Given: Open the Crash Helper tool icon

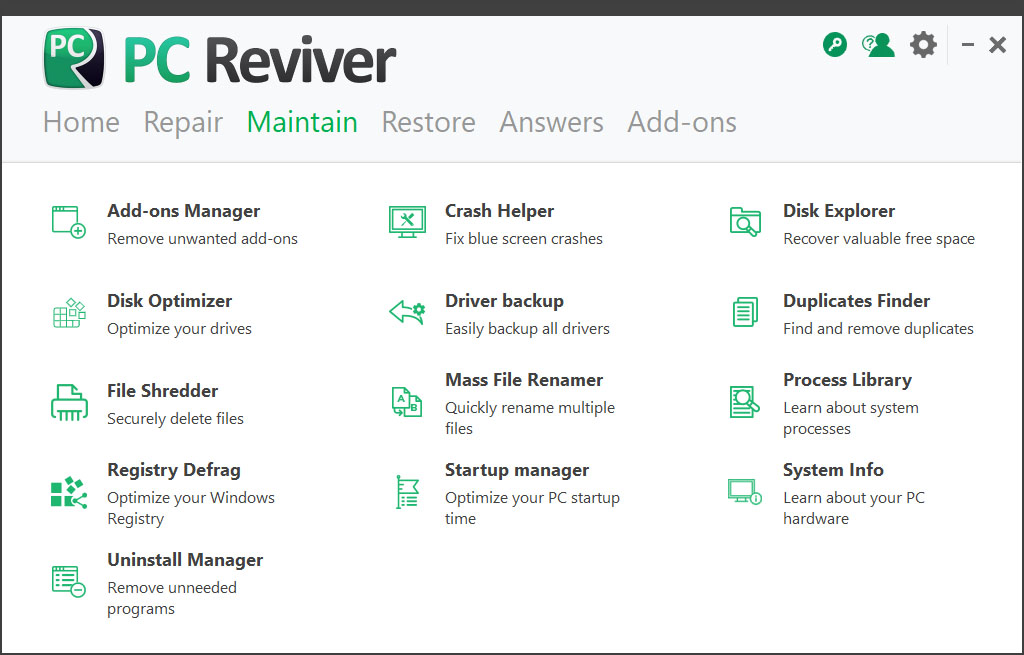Looking at the screenshot, I should (x=406, y=221).
